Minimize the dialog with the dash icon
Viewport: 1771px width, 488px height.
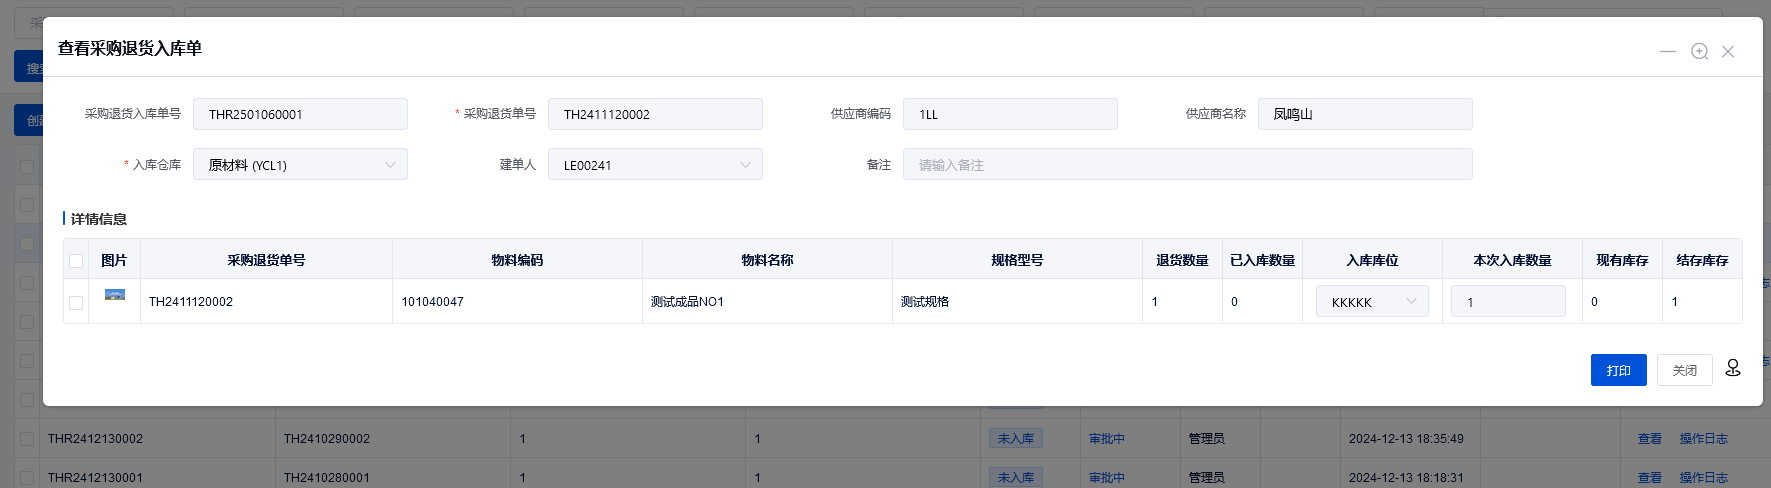coord(1668,51)
